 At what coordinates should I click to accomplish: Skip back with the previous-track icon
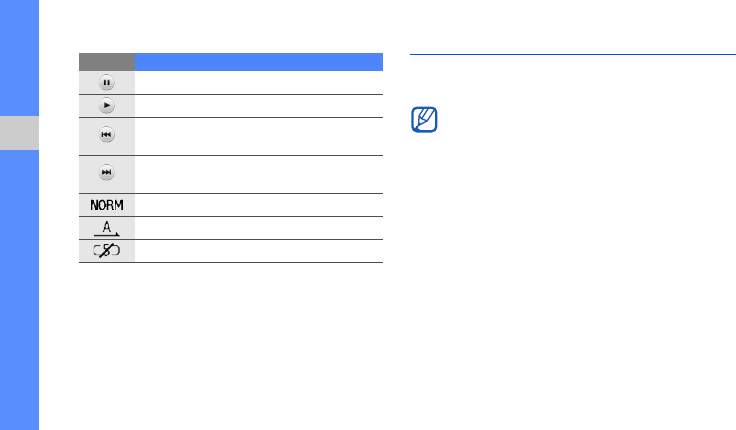(x=107, y=135)
